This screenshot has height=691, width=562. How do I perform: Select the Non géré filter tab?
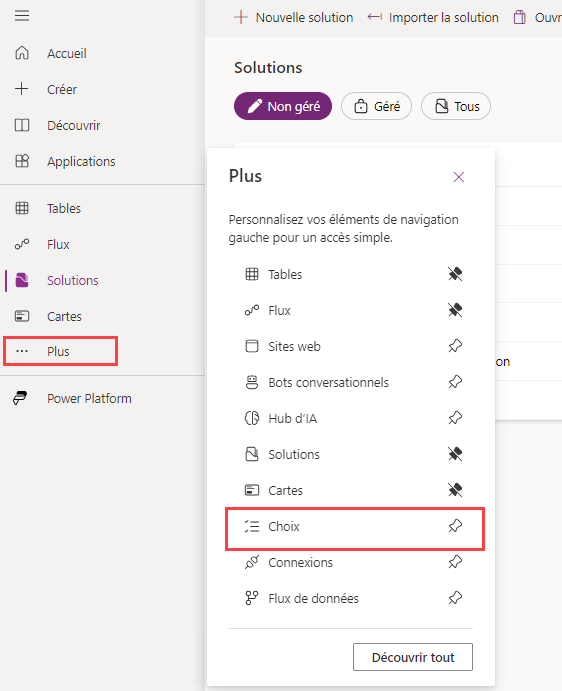283,106
